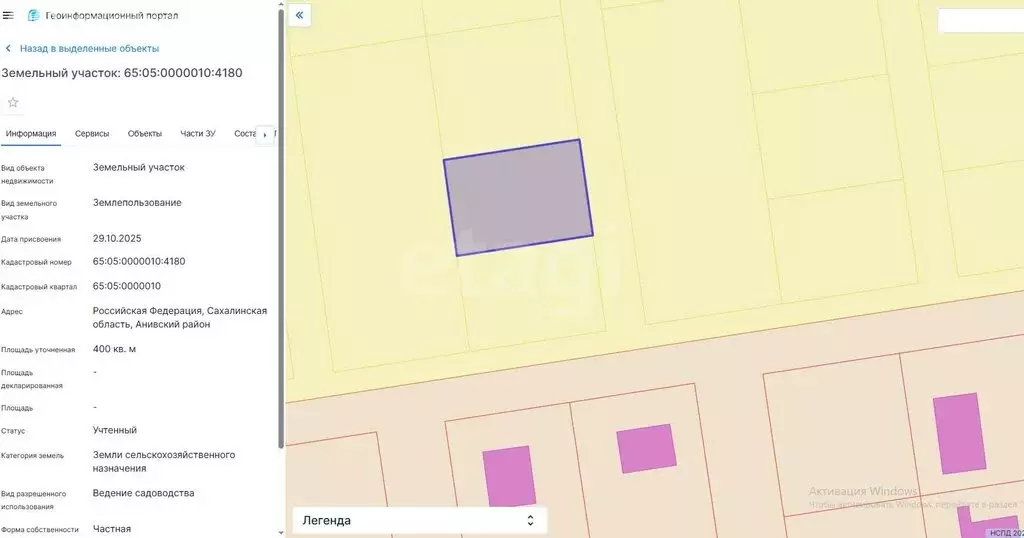Open the hamburger main menu
Screen dimensions: 1024x538
click(x=9, y=15)
